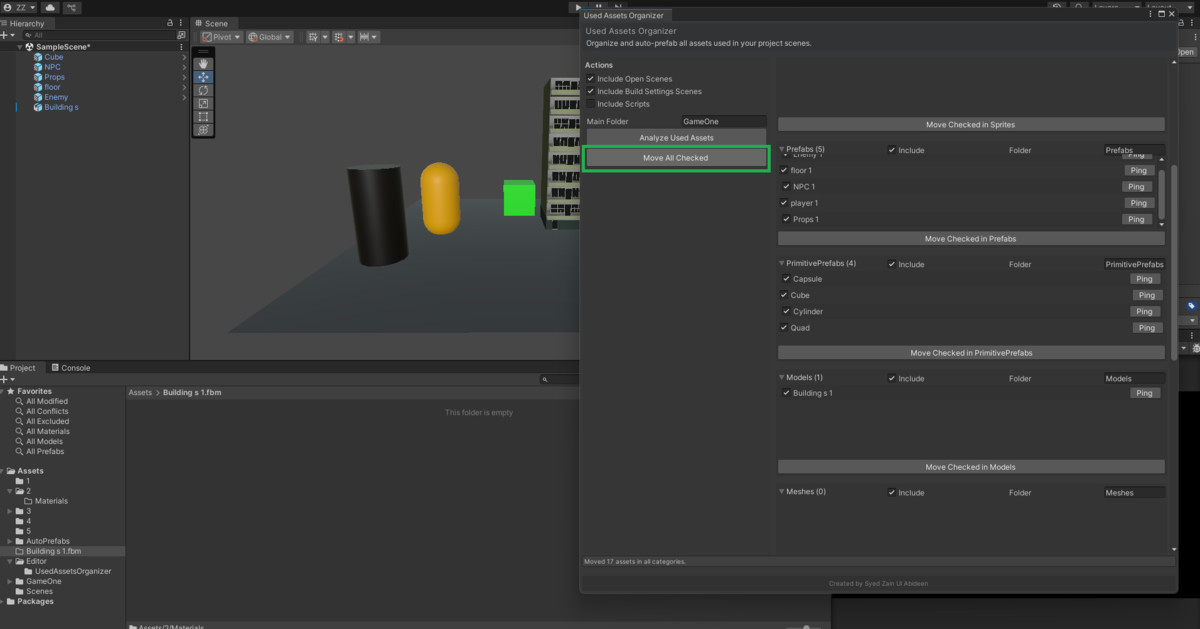
Task: Choose the Scale tool
Action: (203, 103)
